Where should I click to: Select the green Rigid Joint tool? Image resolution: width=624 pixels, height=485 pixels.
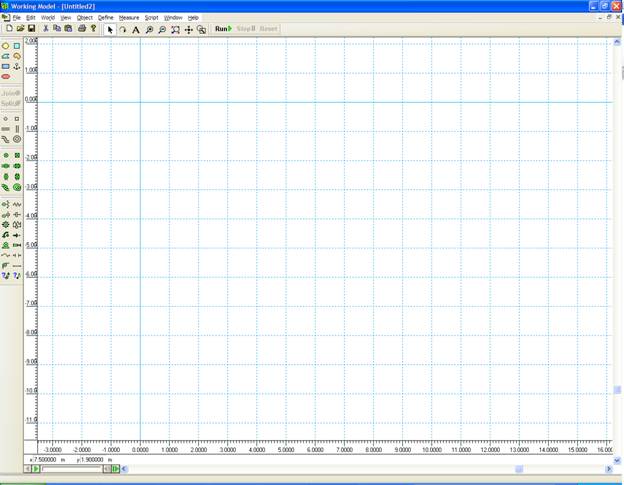pos(17,156)
